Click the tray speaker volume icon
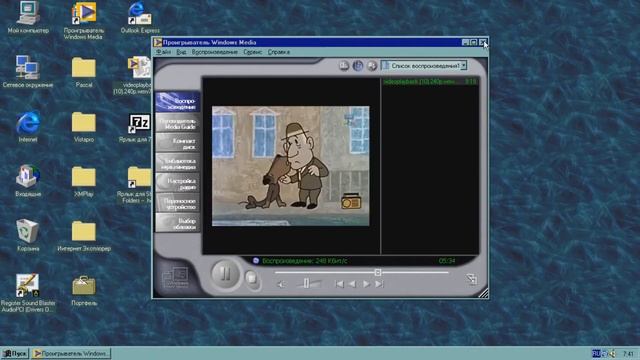Screen dimensions: 640x360 pos(612,354)
